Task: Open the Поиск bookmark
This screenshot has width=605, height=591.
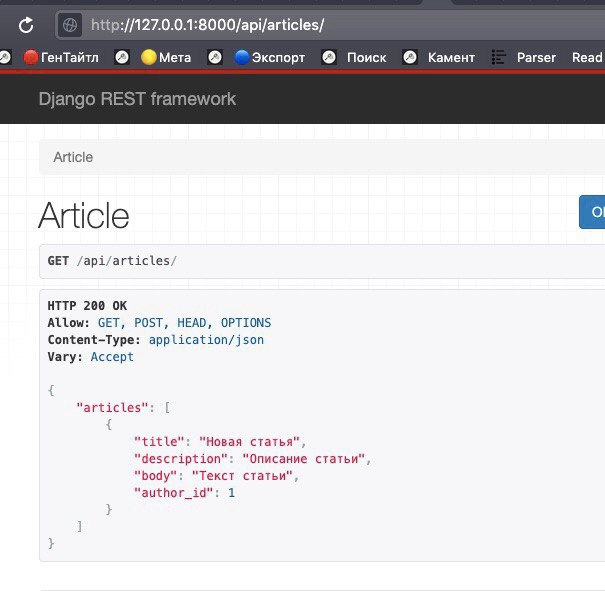Action: (367, 57)
